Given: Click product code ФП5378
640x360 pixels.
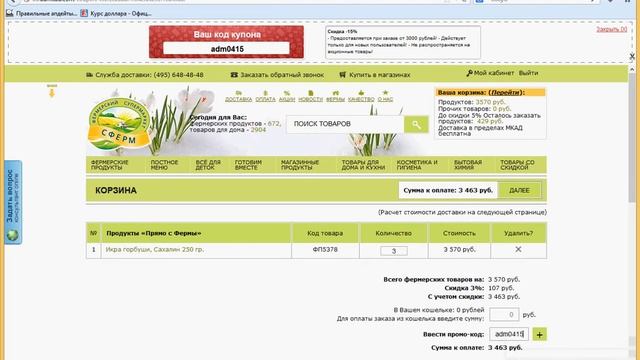Looking at the screenshot, I should tap(325, 249).
